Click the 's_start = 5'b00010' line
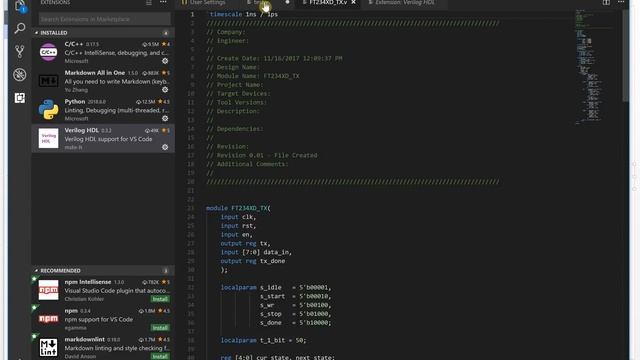Viewport: 640px width, 360px height. tap(296, 296)
